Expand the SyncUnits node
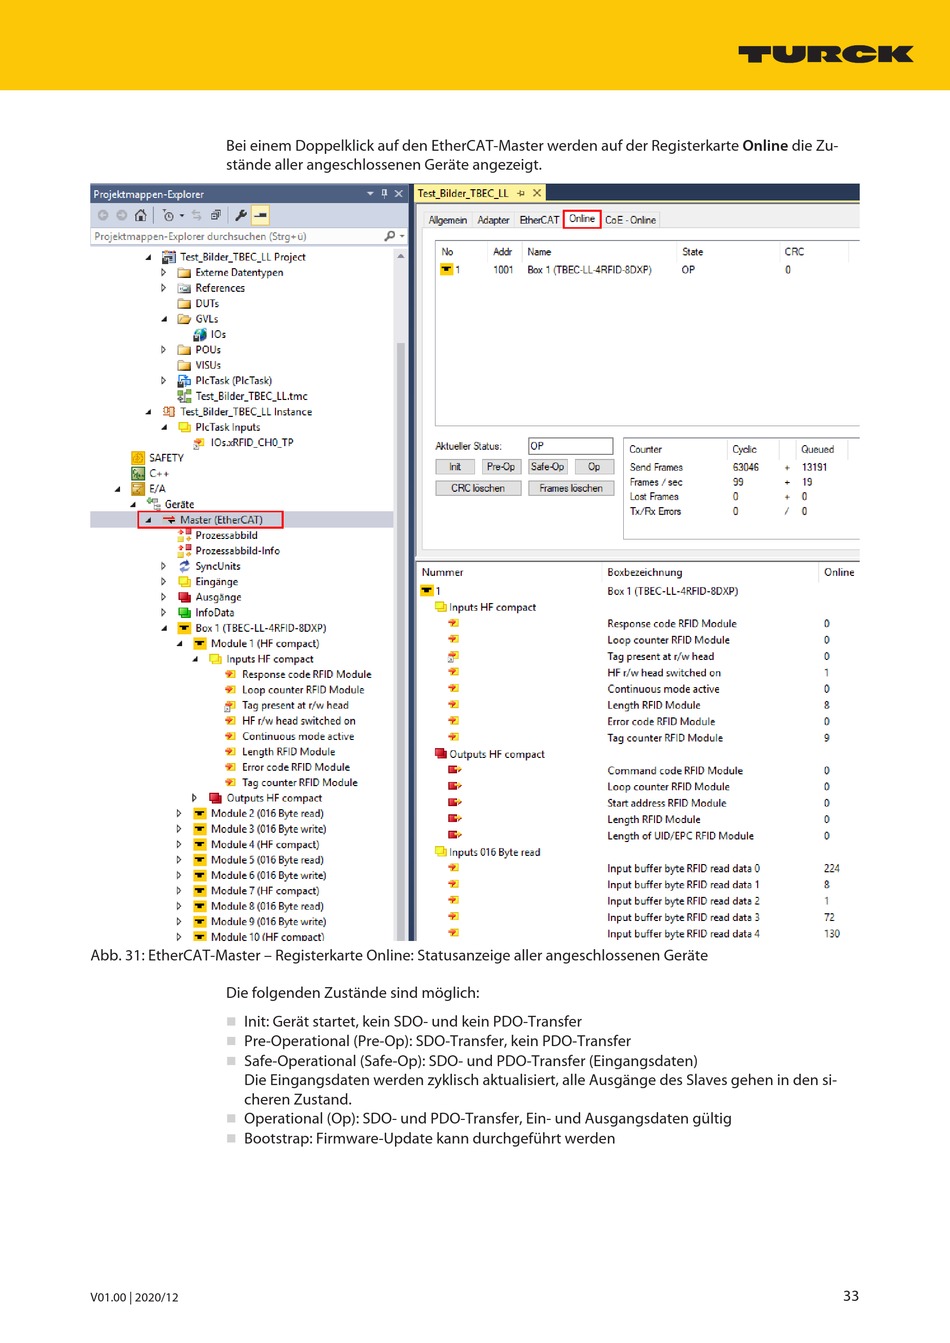The height and width of the screenshot is (1343, 950). click(164, 566)
